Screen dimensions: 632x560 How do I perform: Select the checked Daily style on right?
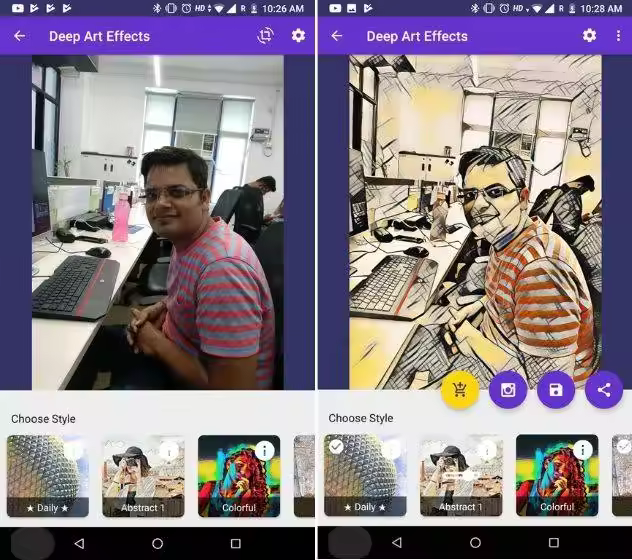point(365,475)
